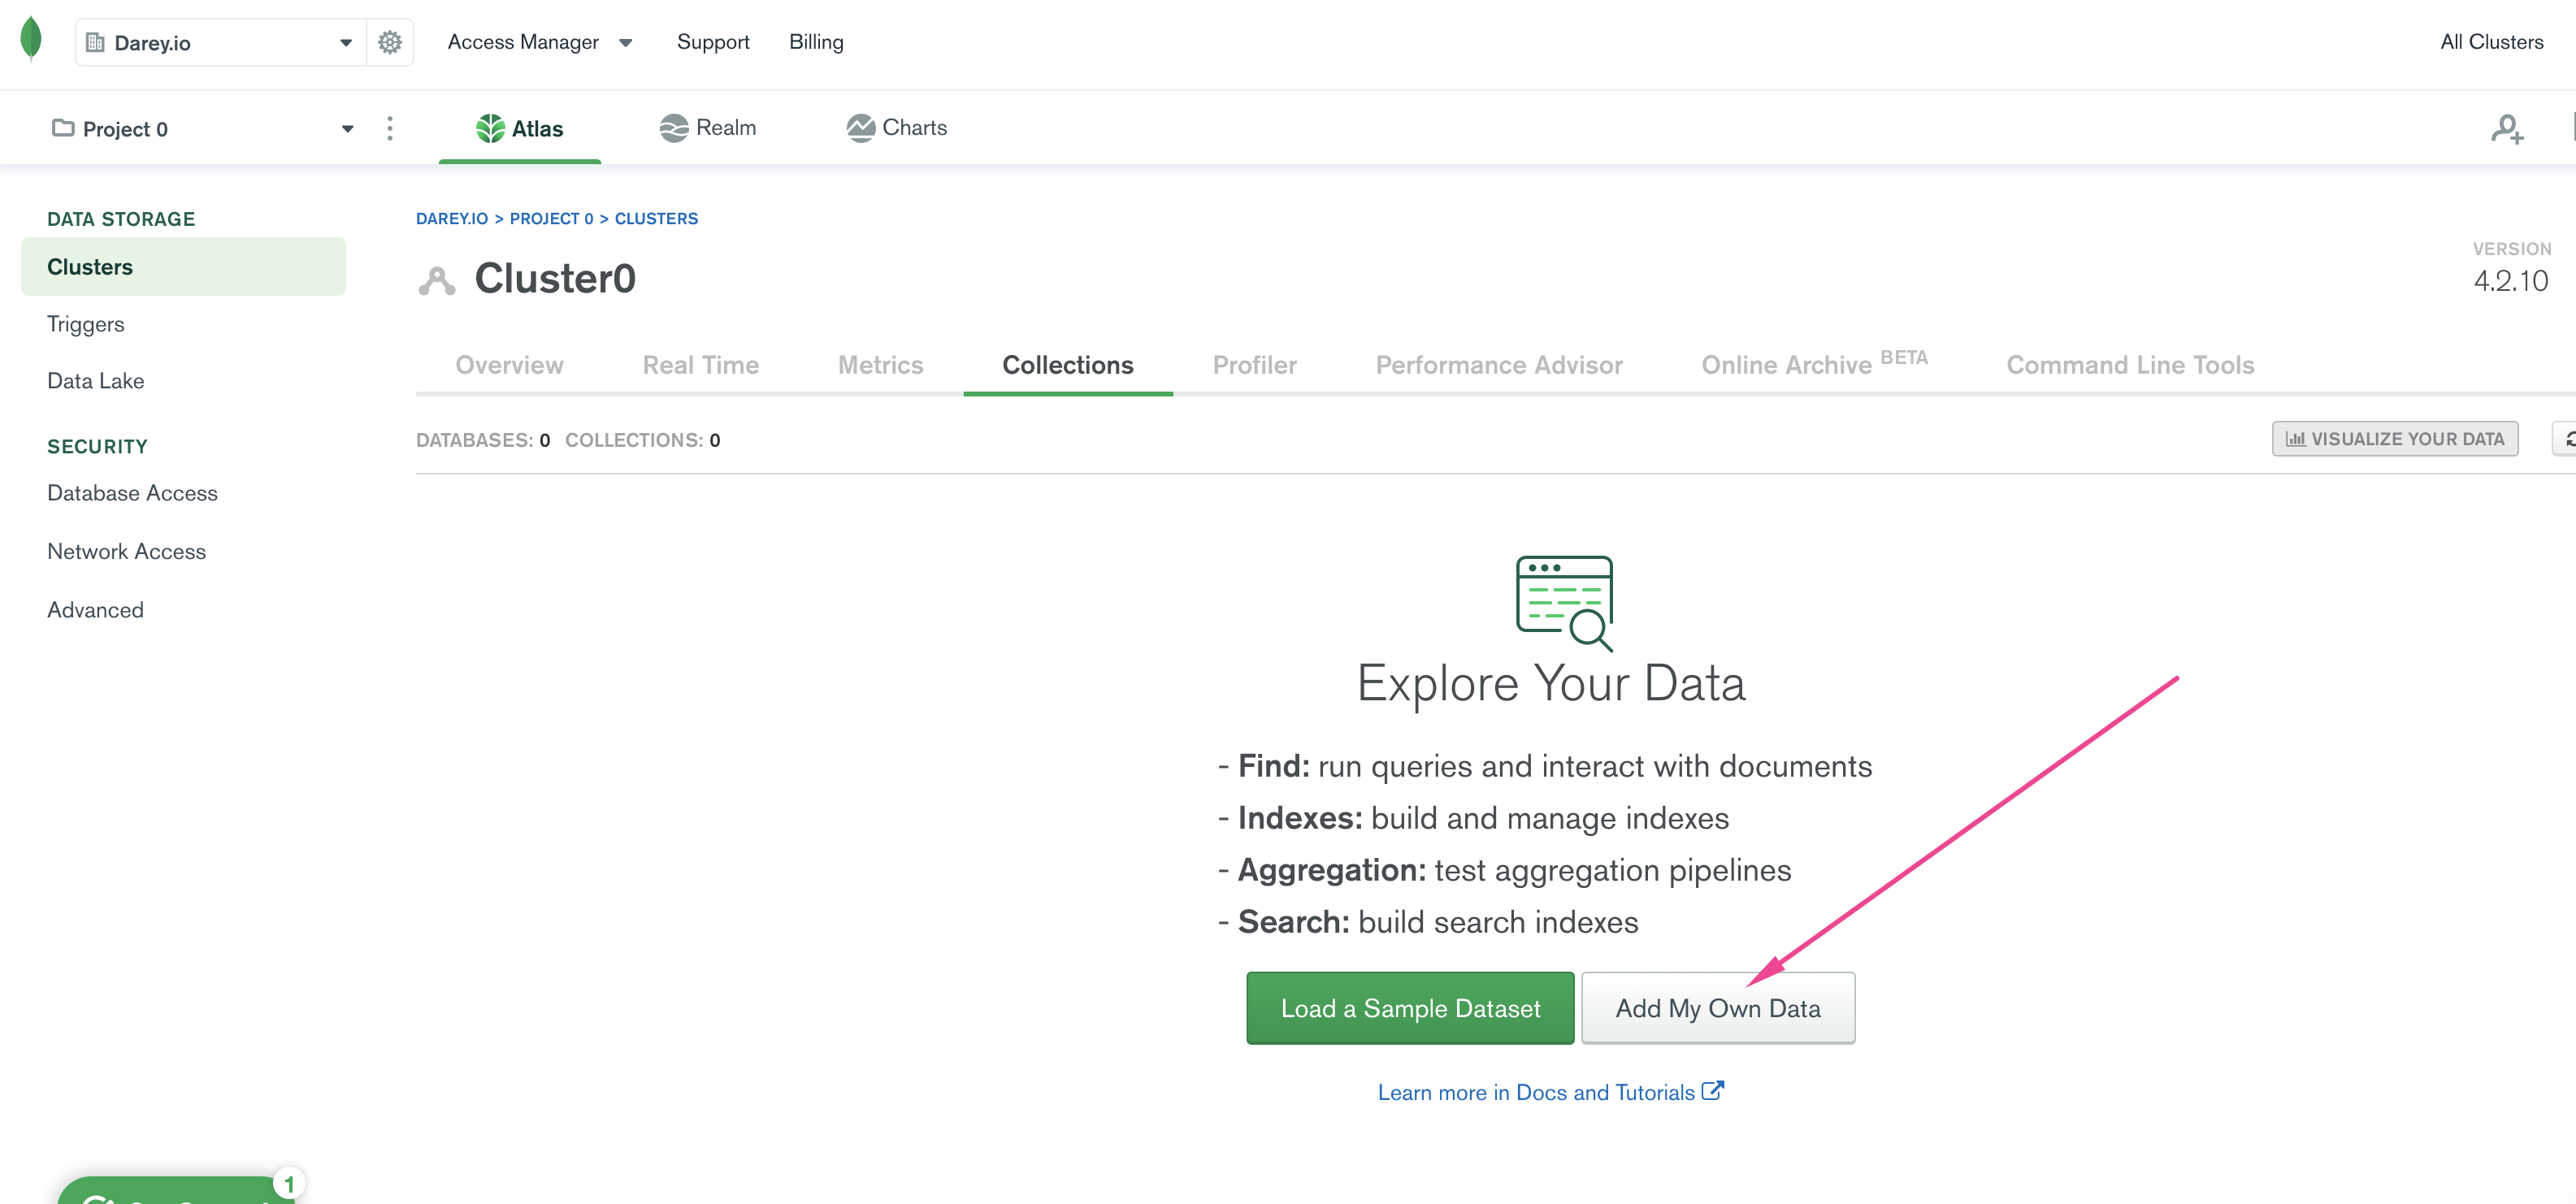Click the Add My Own Data button
2576x1204 pixels.
(x=1717, y=1008)
